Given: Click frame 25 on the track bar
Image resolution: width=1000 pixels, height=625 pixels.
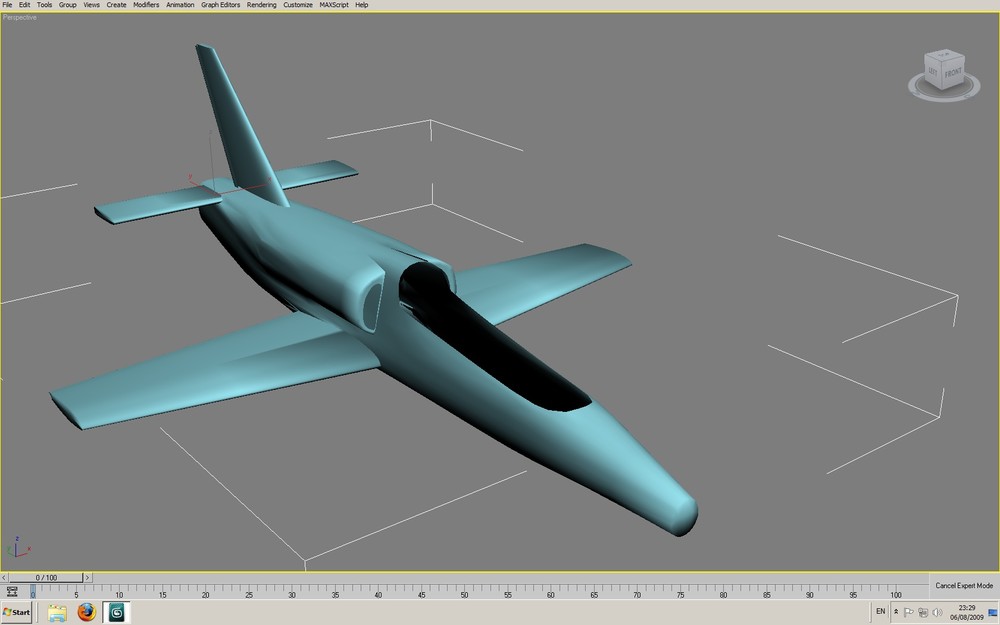Looking at the screenshot, I should (249, 592).
